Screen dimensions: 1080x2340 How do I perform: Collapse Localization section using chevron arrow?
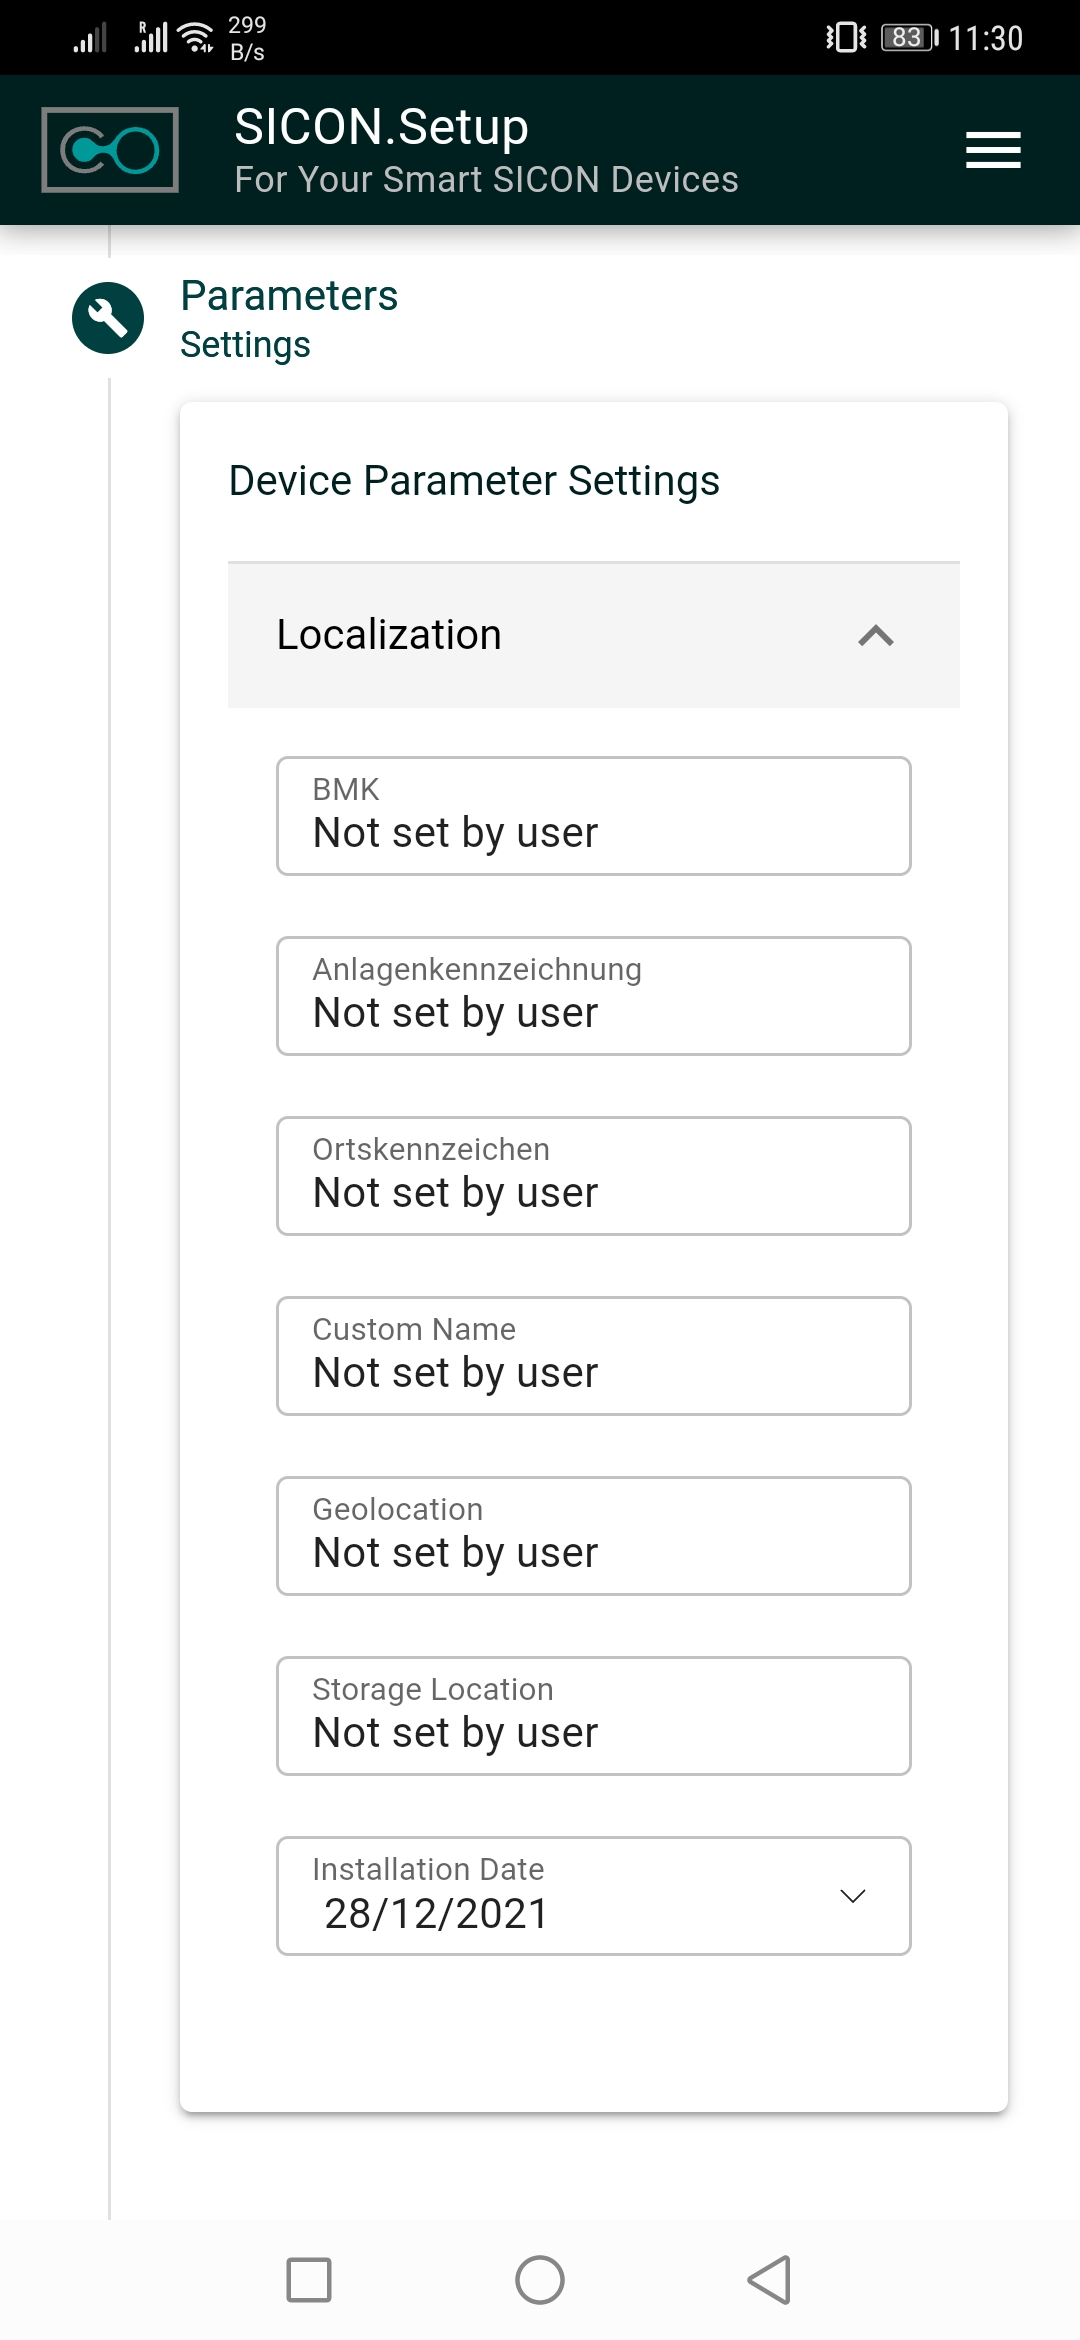coord(875,636)
